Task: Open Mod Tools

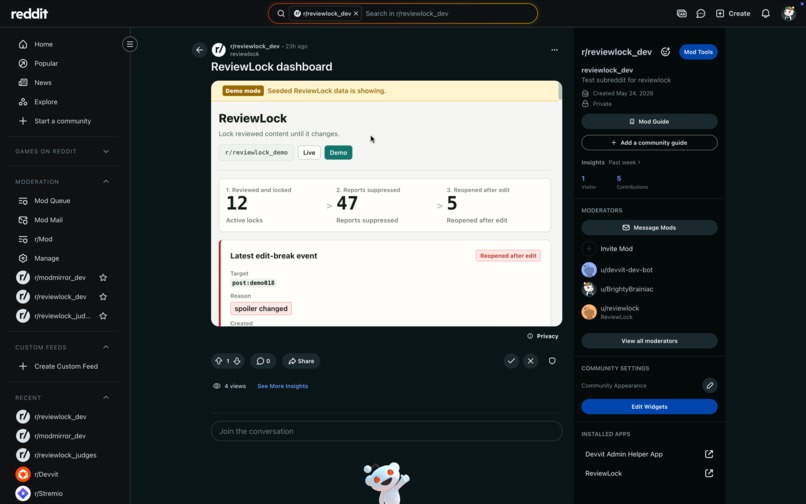Action: pos(698,52)
